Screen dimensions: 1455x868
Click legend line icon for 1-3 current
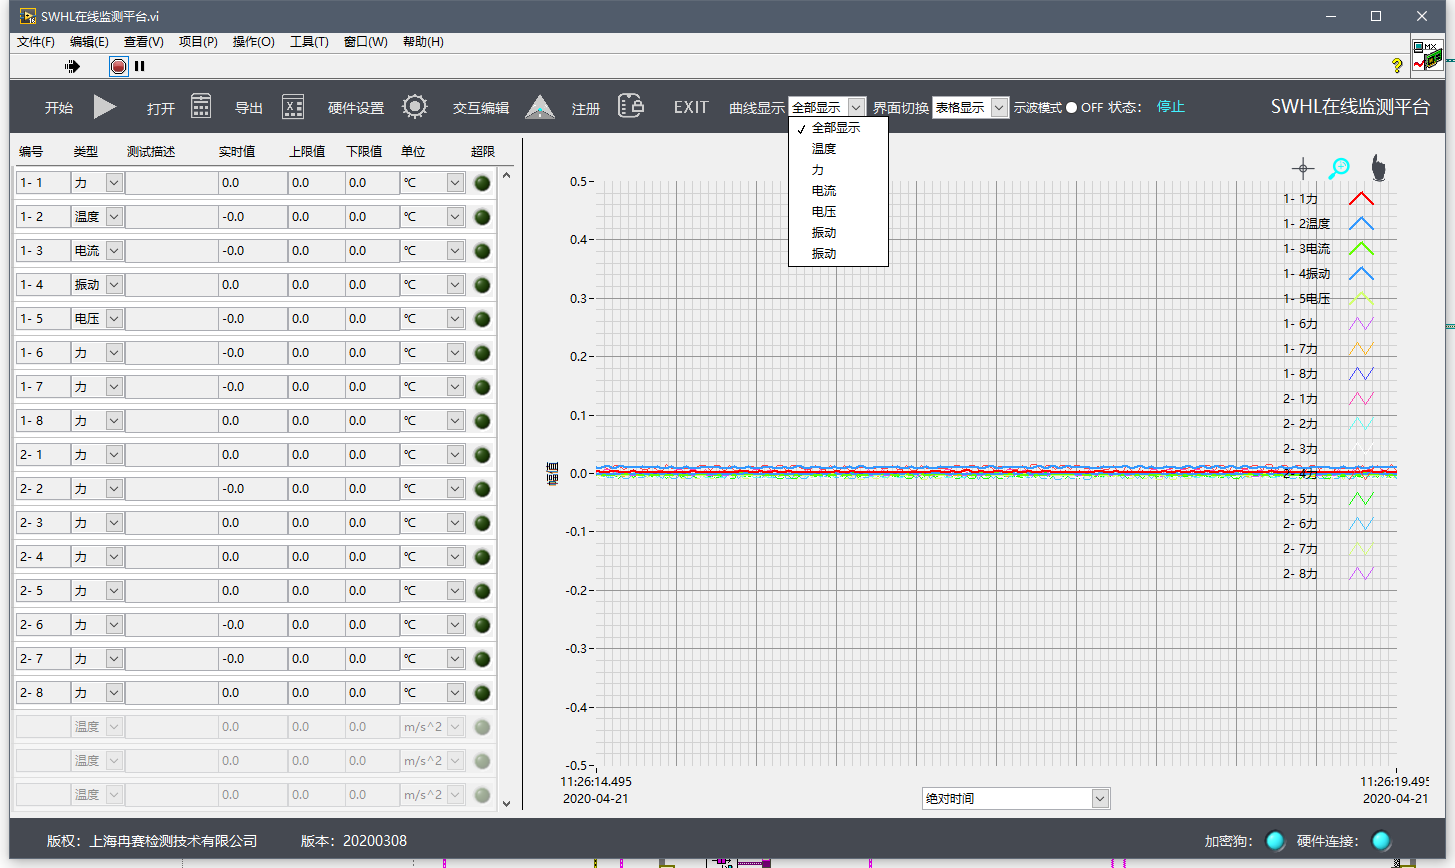click(x=1361, y=249)
